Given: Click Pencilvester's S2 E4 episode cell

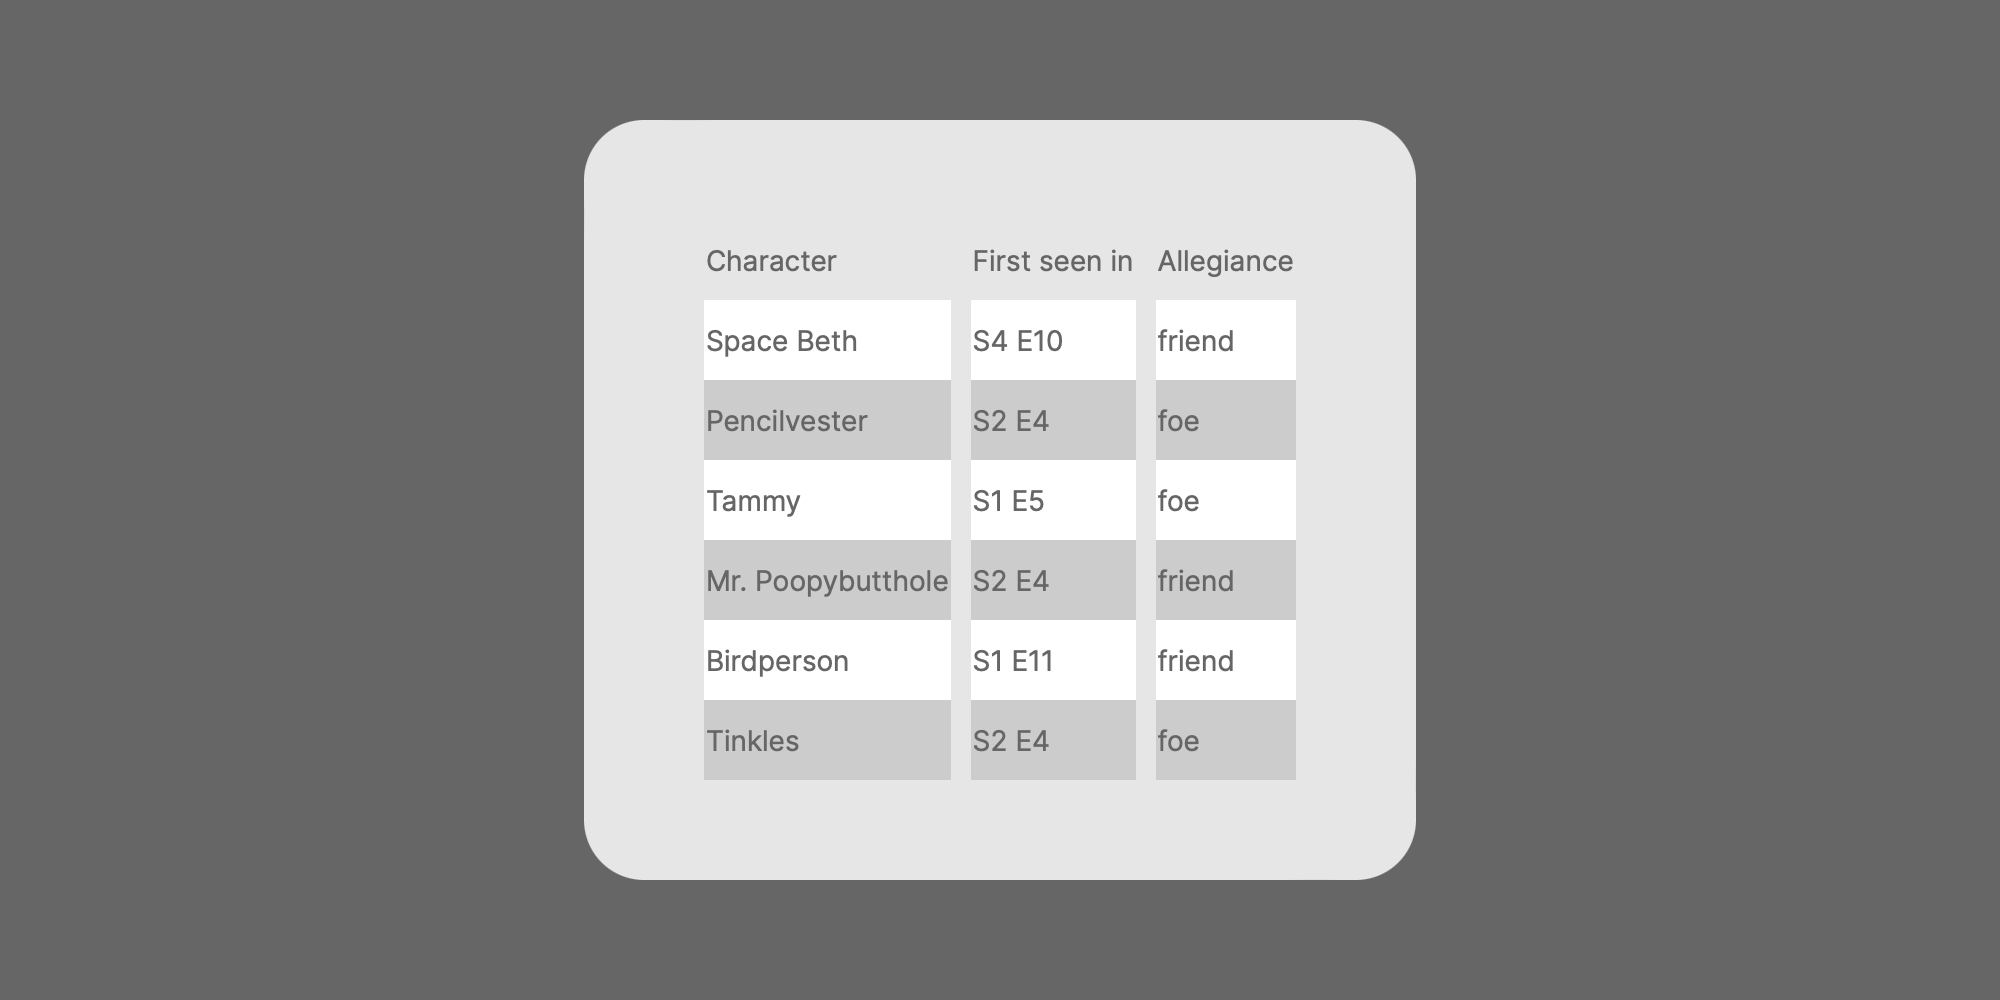Looking at the screenshot, I should click(1053, 420).
